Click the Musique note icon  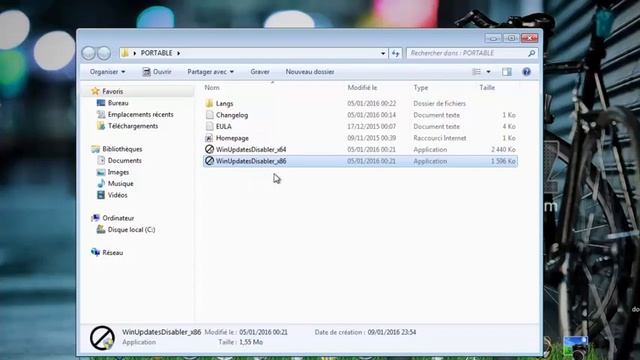[101, 183]
